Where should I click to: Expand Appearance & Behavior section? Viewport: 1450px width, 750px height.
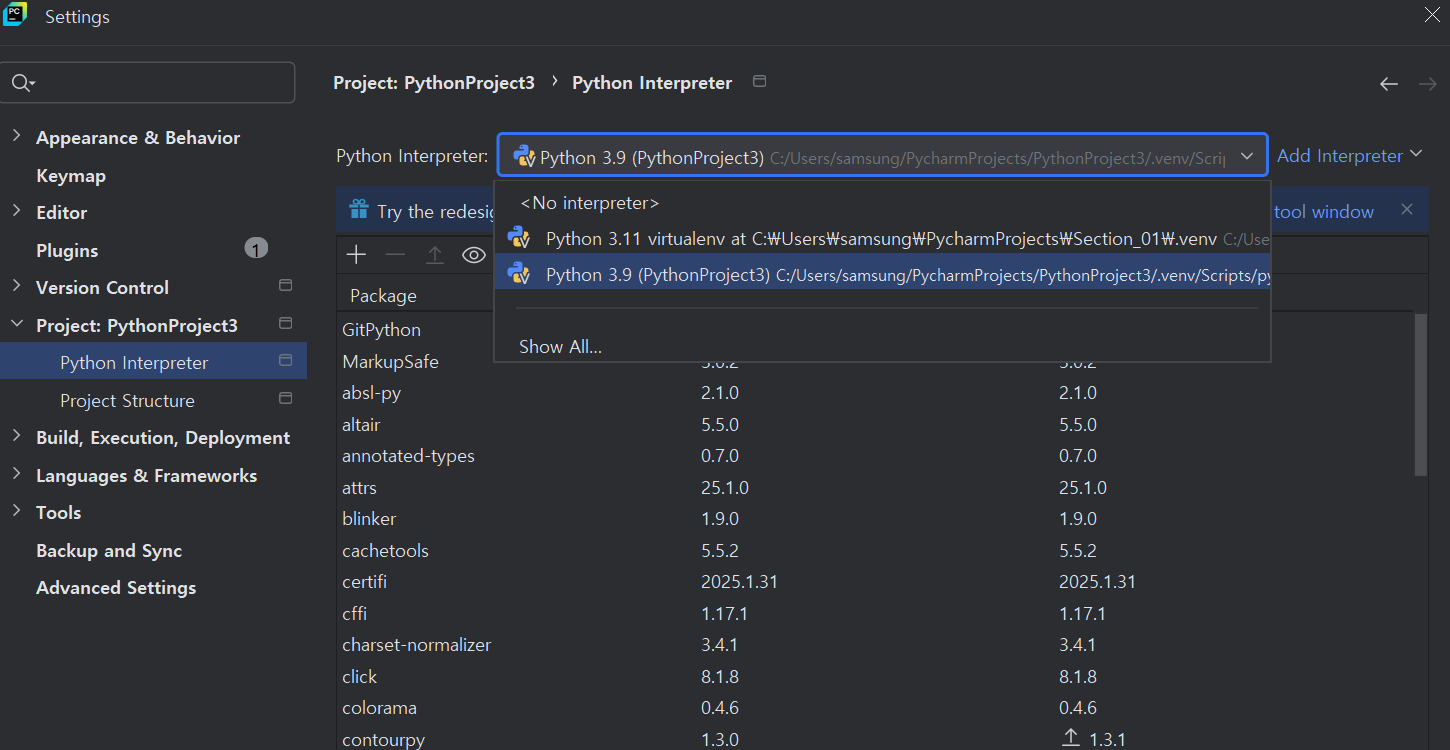[x=17, y=136]
